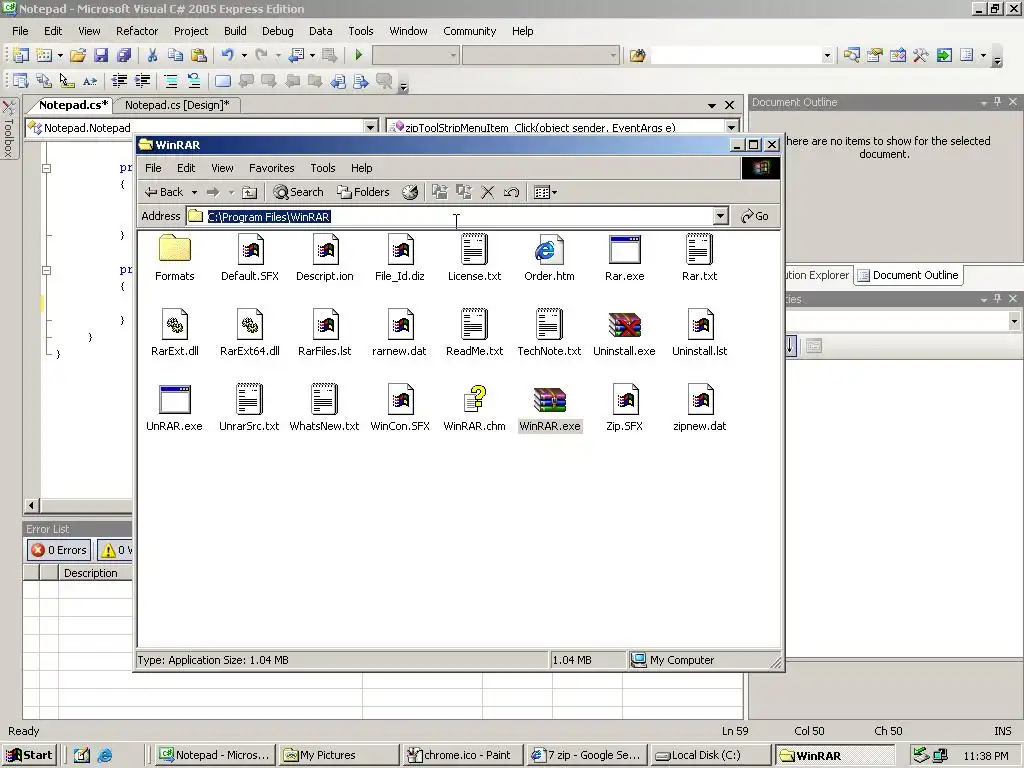Select the UnRAR.exe file

click(x=174, y=408)
